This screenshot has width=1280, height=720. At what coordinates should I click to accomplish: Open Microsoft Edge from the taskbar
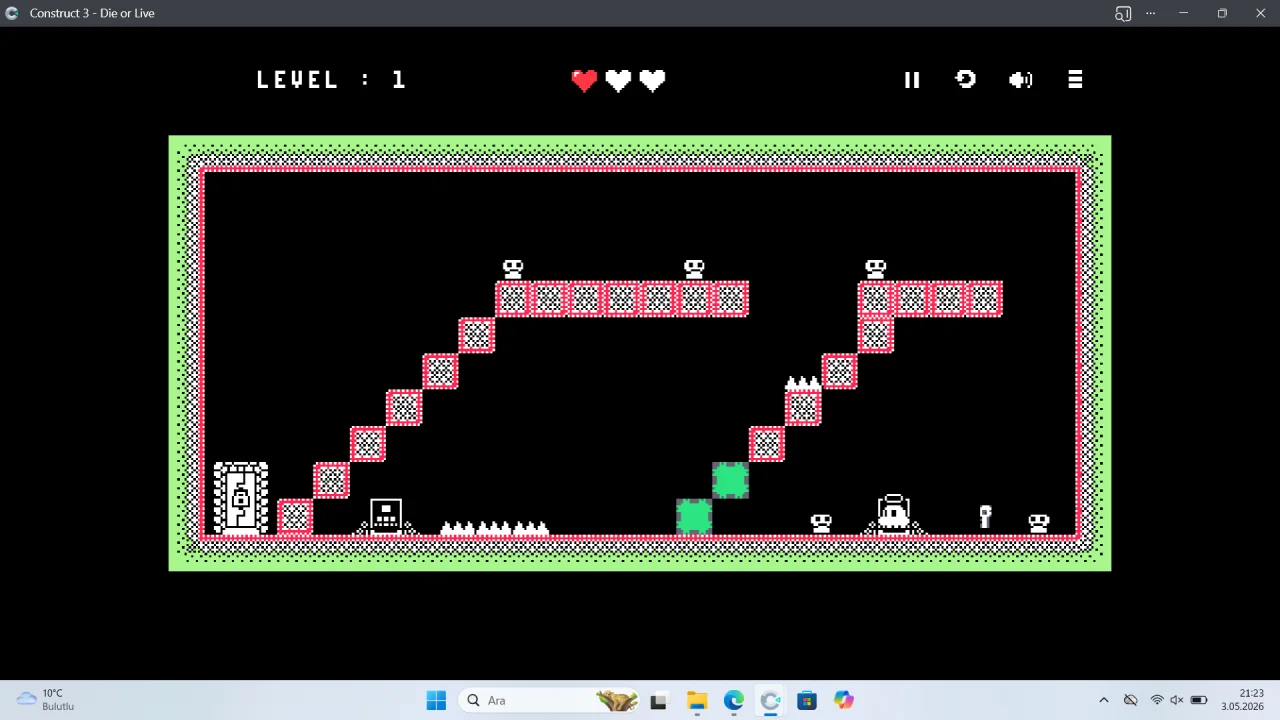click(733, 700)
